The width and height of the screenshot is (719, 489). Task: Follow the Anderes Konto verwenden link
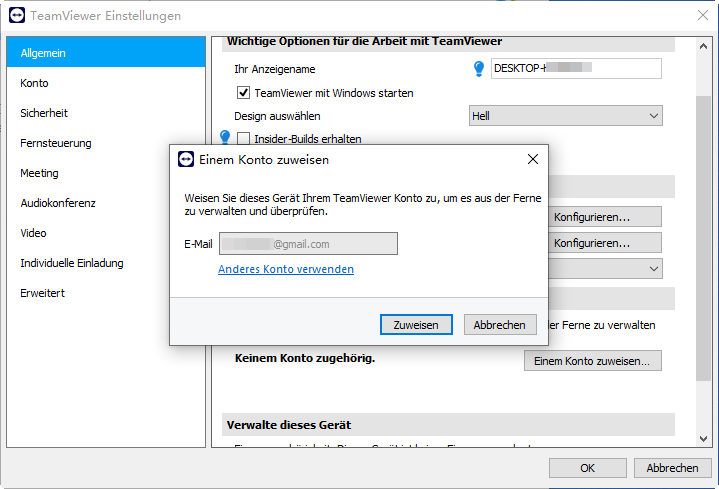coord(286,269)
